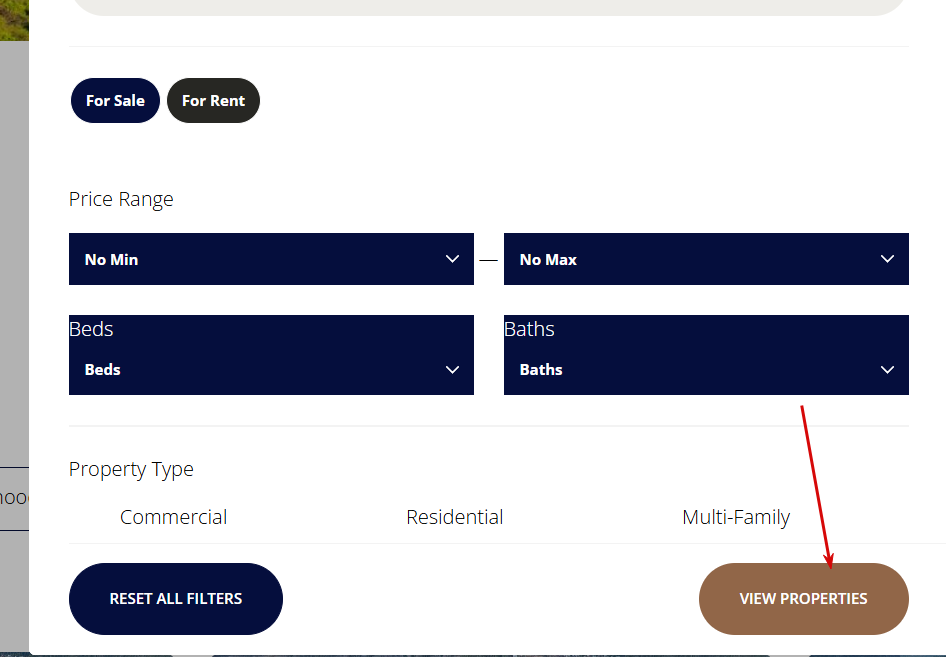946x657 pixels.
Task: Click the View Properties button
Action: pyautogui.click(x=803, y=599)
